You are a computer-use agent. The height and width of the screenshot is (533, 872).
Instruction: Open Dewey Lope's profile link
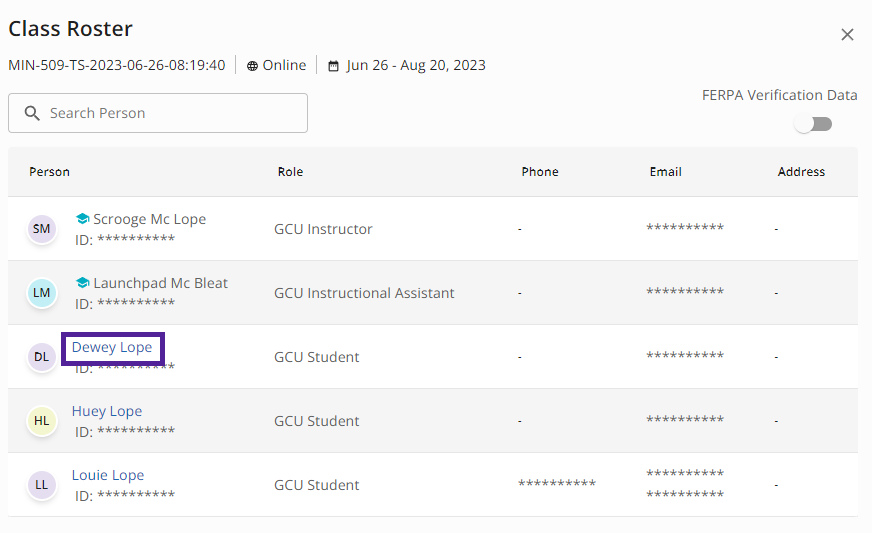click(x=112, y=347)
